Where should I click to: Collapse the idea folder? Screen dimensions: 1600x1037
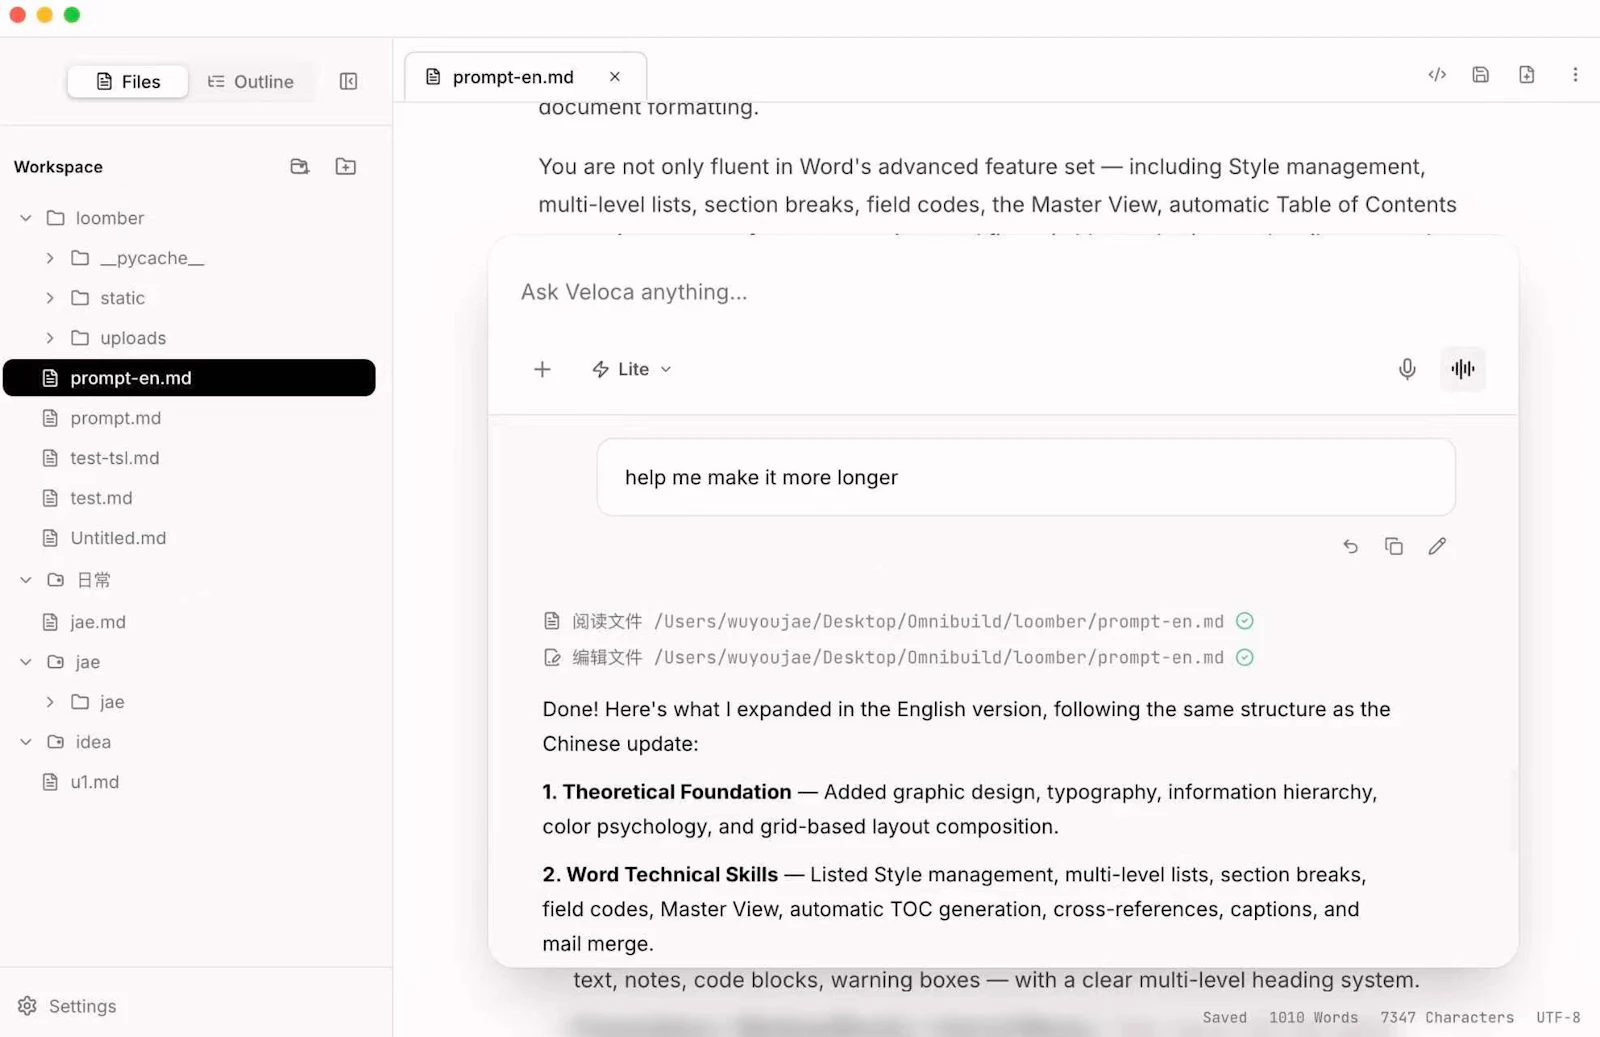click(x=26, y=742)
